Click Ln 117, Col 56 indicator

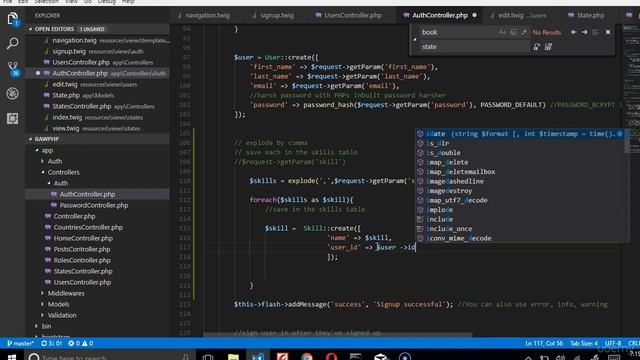(544, 343)
